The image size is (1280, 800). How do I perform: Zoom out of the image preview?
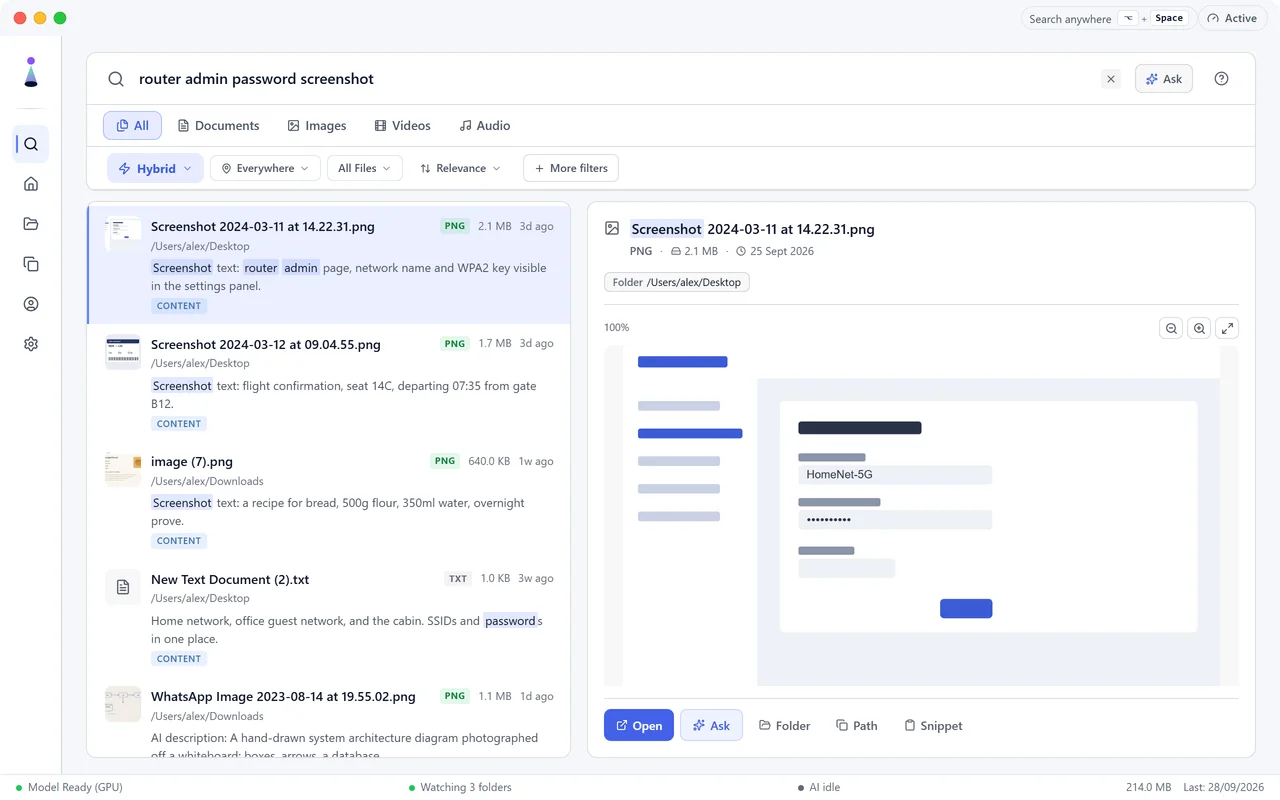[x=1171, y=328]
